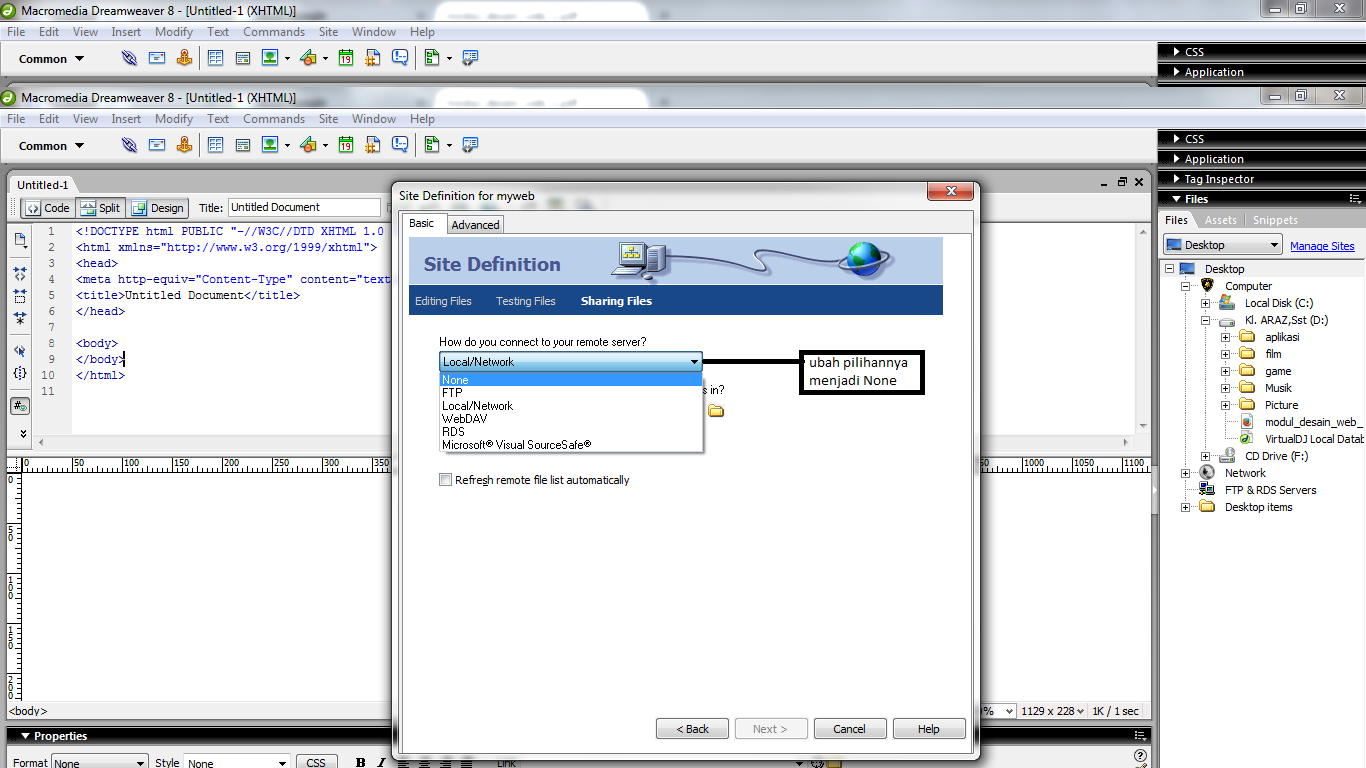Click the help question-mark icon in Properties panel

click(x=1140, y=756)
